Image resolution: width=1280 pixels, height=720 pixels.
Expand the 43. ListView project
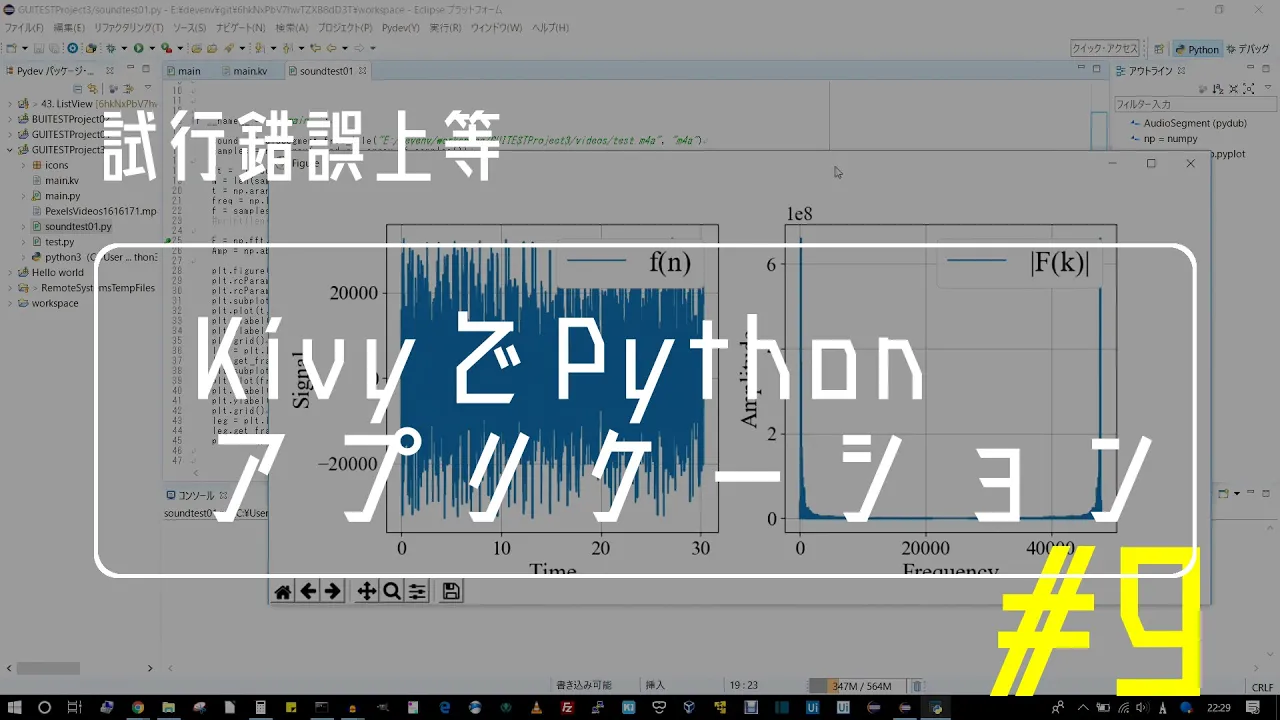[10, 103]
